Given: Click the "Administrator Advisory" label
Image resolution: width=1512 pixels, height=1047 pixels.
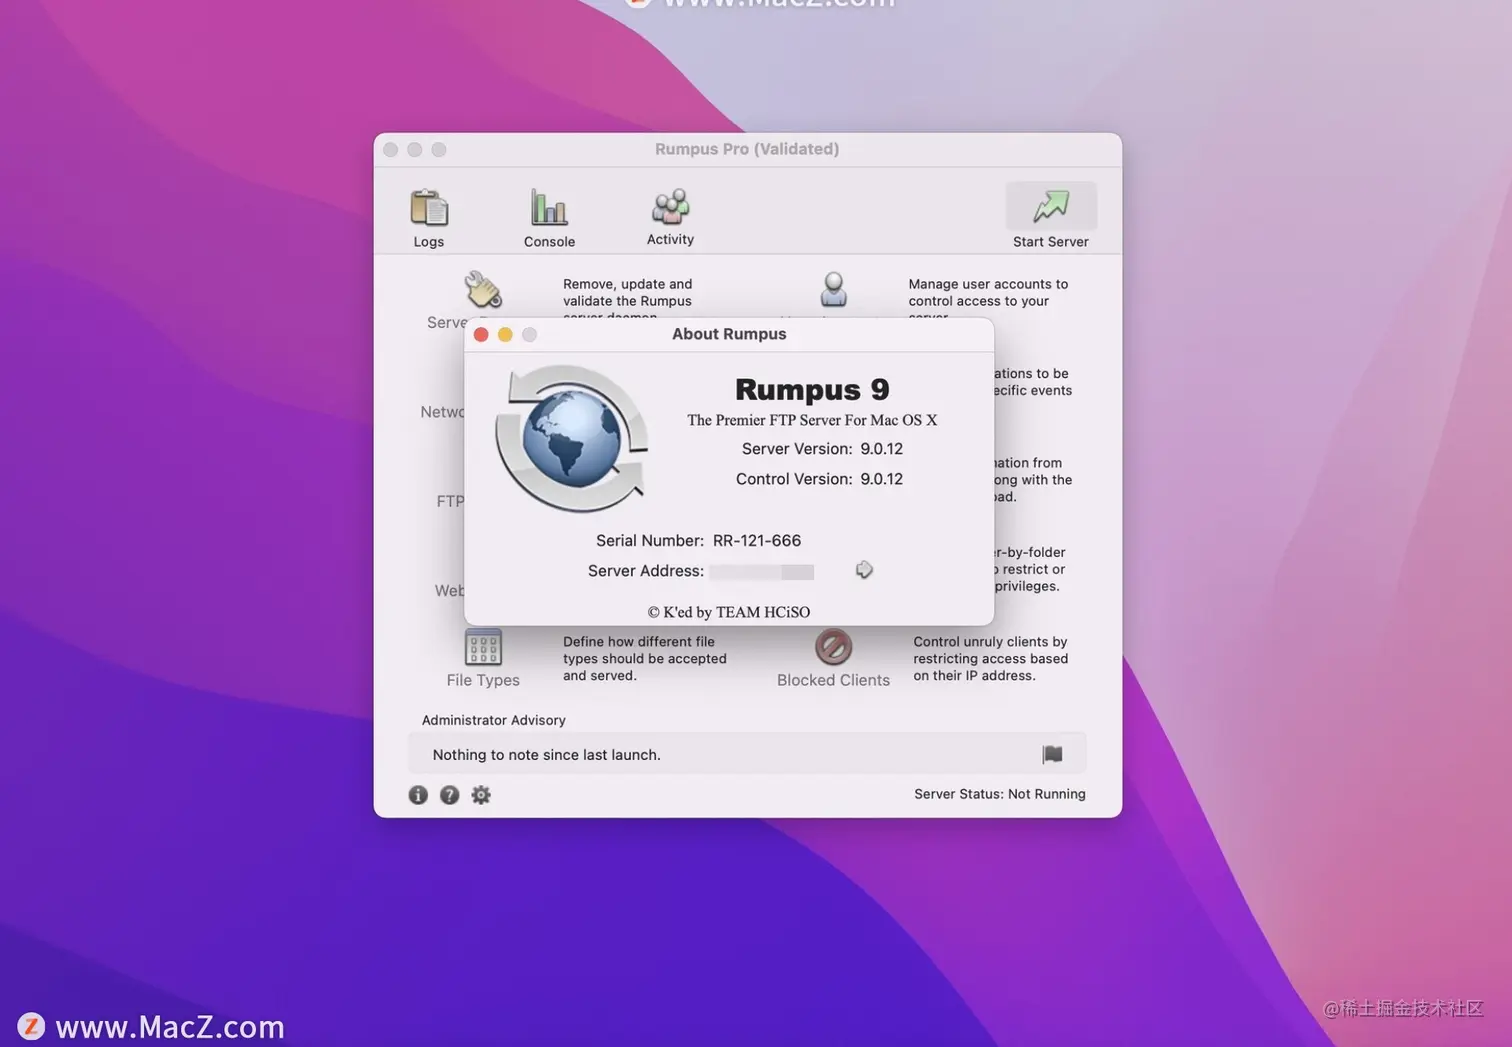Looking at the screenshot, I should (x=494, y=720).
